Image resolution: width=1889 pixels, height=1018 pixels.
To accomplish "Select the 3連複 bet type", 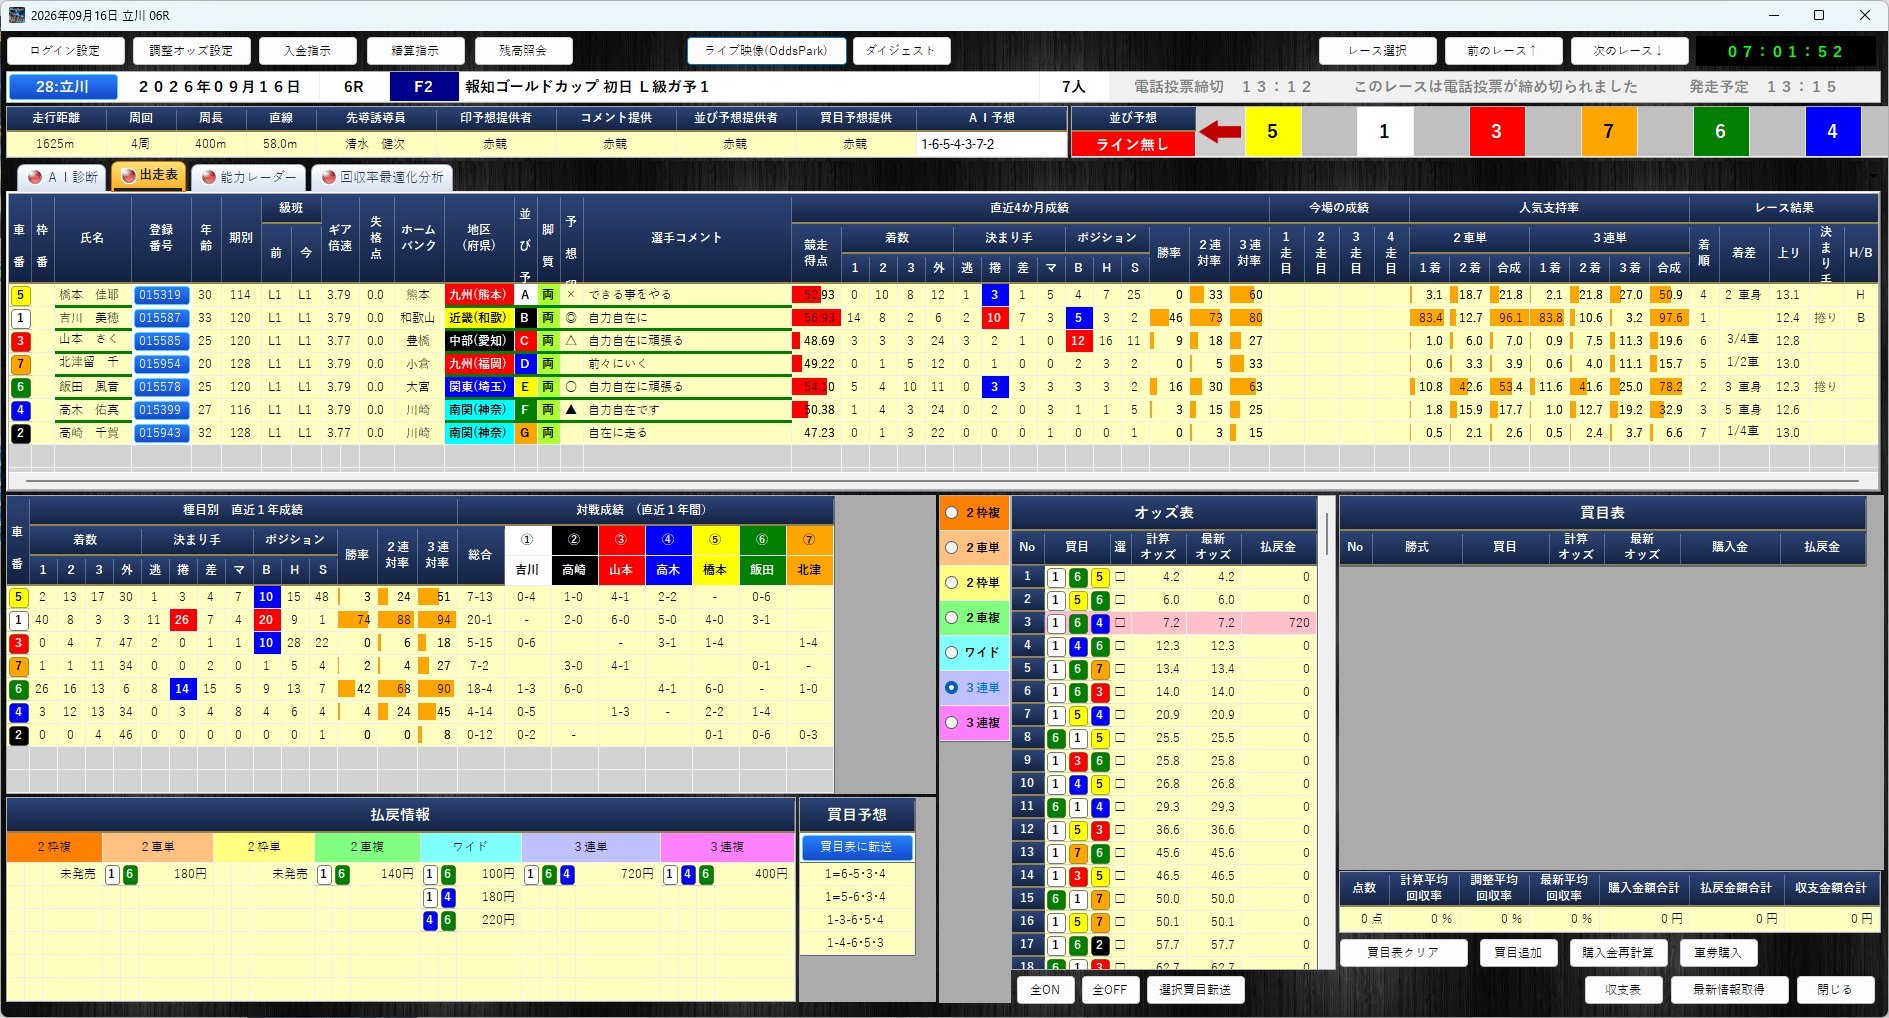I will pyautogui.click(x=974, y=723).
